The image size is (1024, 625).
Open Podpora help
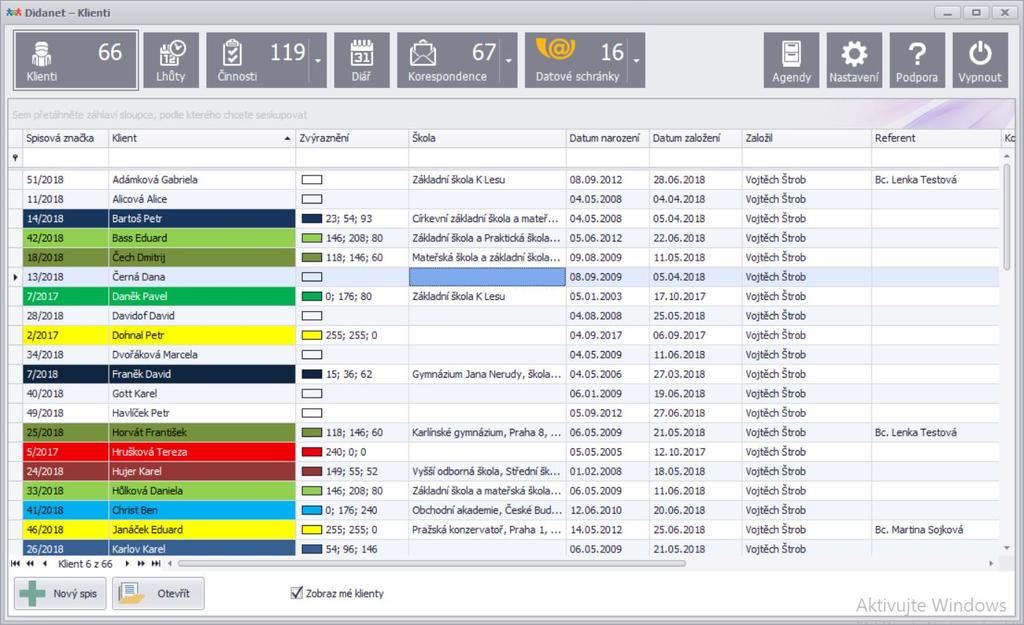click(917, 60)
